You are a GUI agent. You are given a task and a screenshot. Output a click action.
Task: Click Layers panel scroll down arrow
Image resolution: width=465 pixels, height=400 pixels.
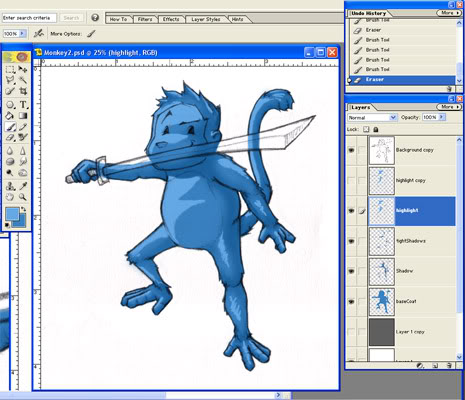click(x=459, y=357)
